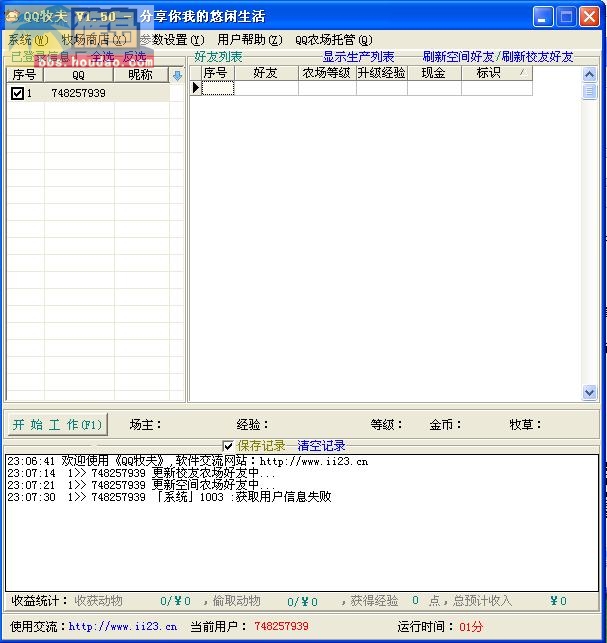Sort accounts by QQ column header
This screenshot has height=643, width=607.
[78, 75]
